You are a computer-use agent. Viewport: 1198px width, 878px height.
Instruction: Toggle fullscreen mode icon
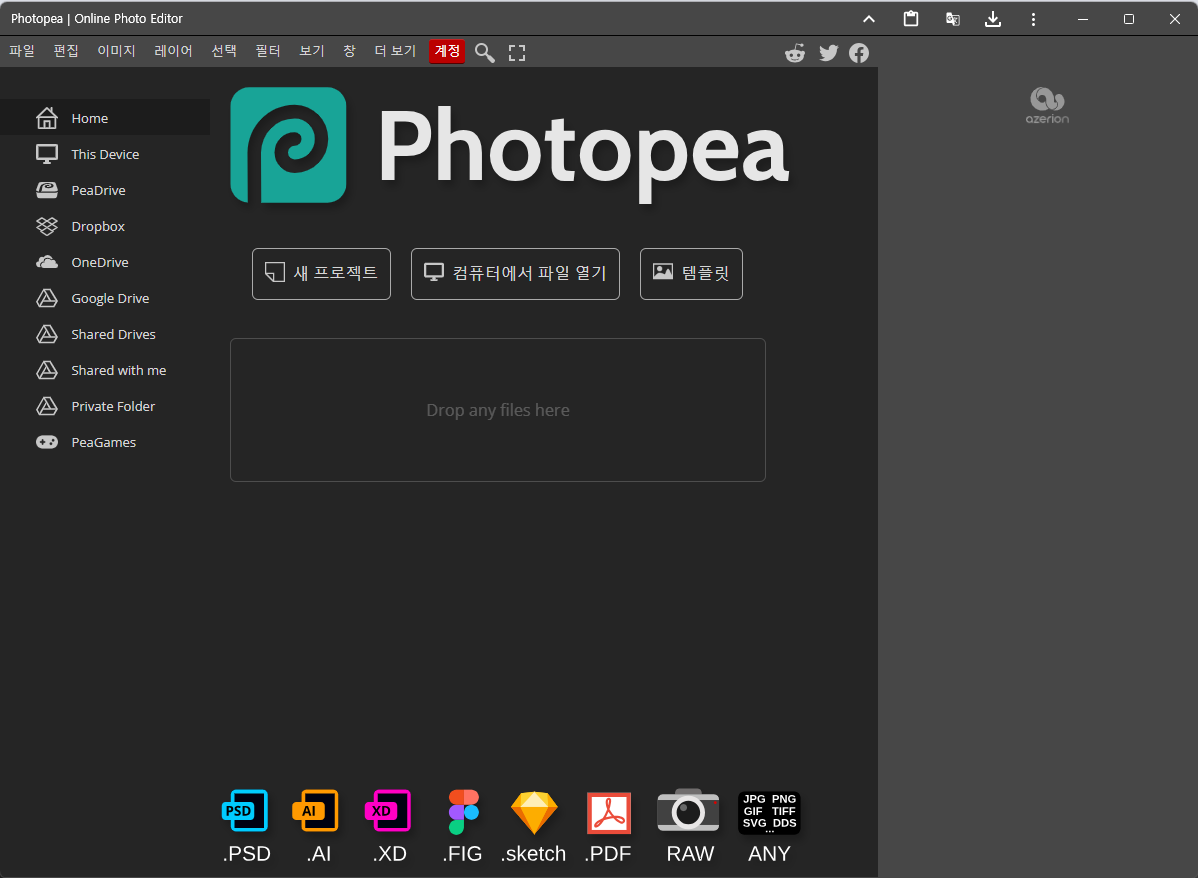[517, 53]
